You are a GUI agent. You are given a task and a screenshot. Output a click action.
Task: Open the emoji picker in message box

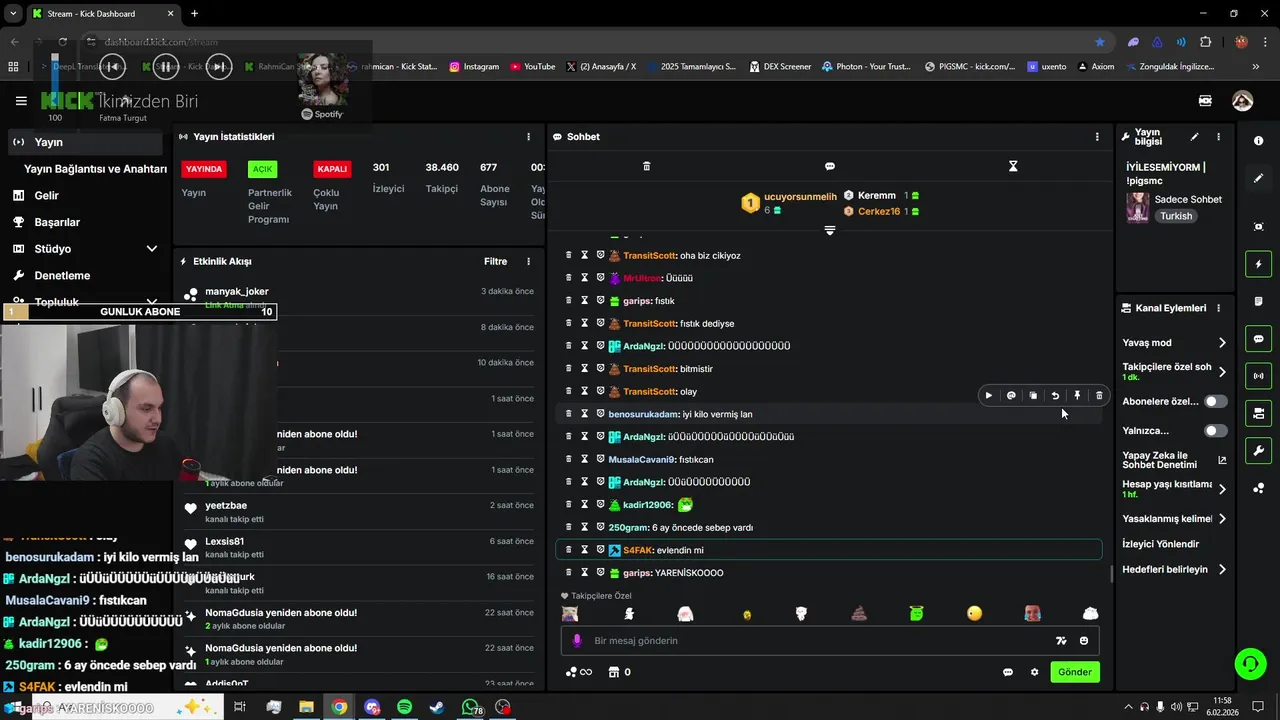click(x=1084, y=641)
